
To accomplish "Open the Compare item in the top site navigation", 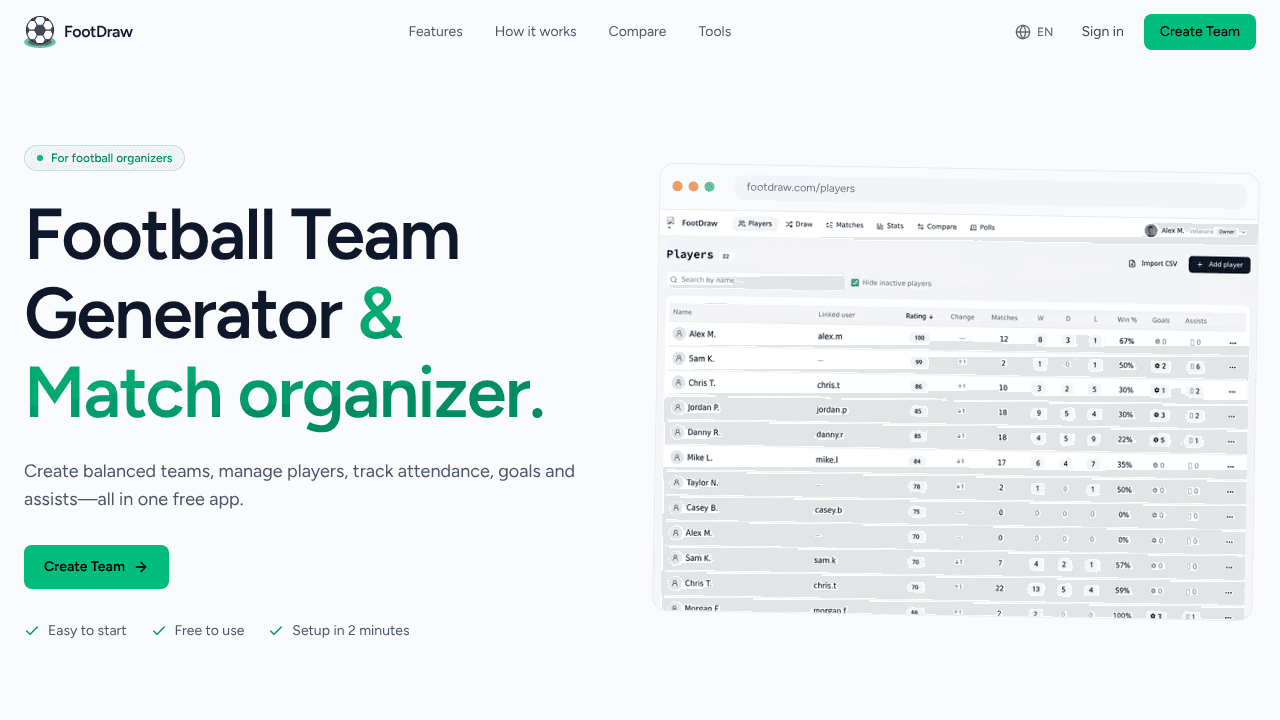I will (x=637, y=32).
